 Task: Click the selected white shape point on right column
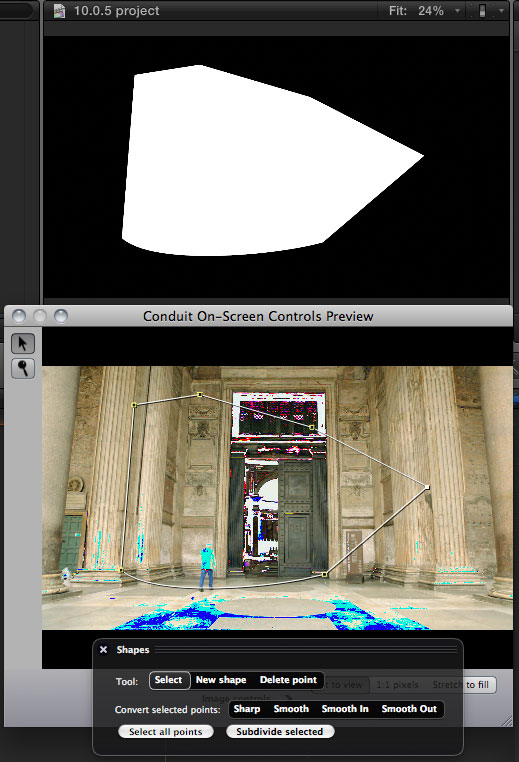427,487
